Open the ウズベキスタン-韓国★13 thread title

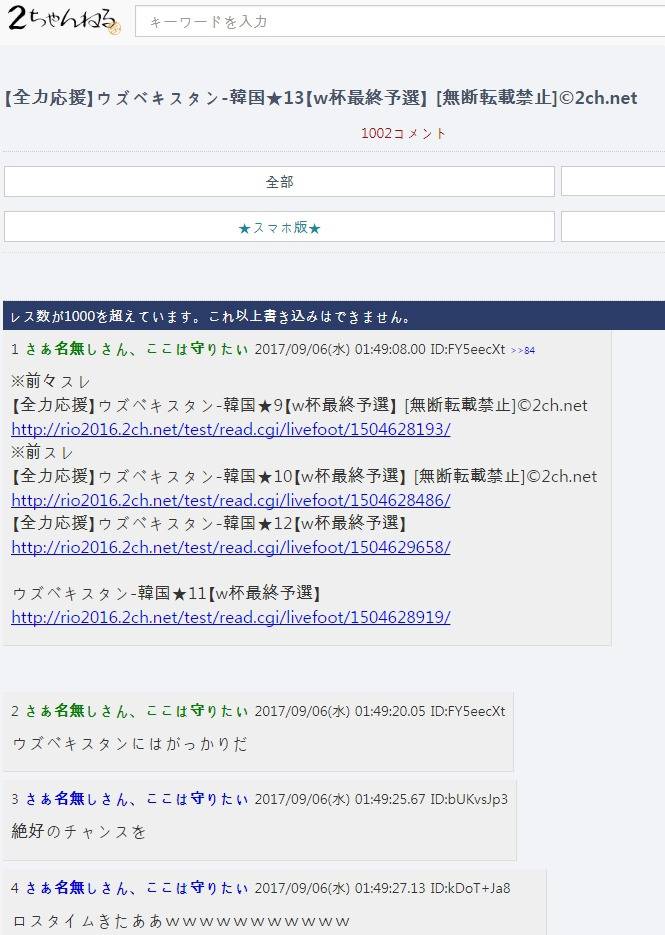pyautogui.click(x=320, y=98)
